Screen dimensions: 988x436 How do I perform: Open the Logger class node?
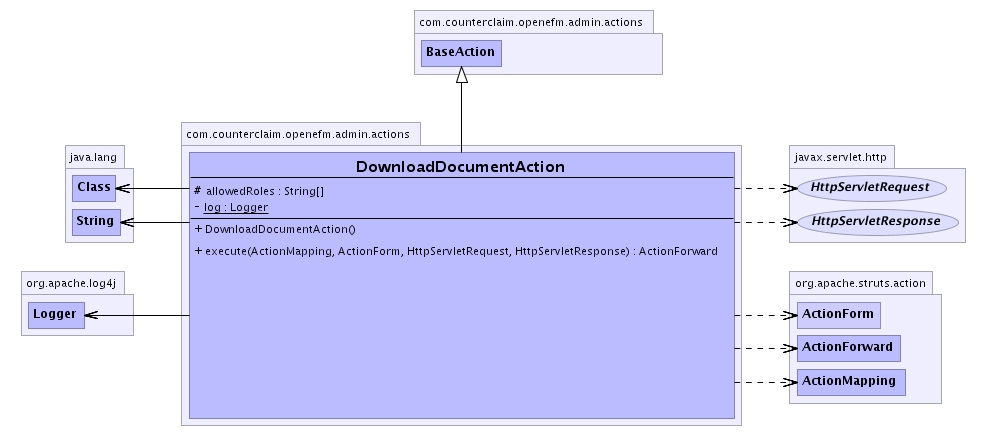[x=55, y=315]
